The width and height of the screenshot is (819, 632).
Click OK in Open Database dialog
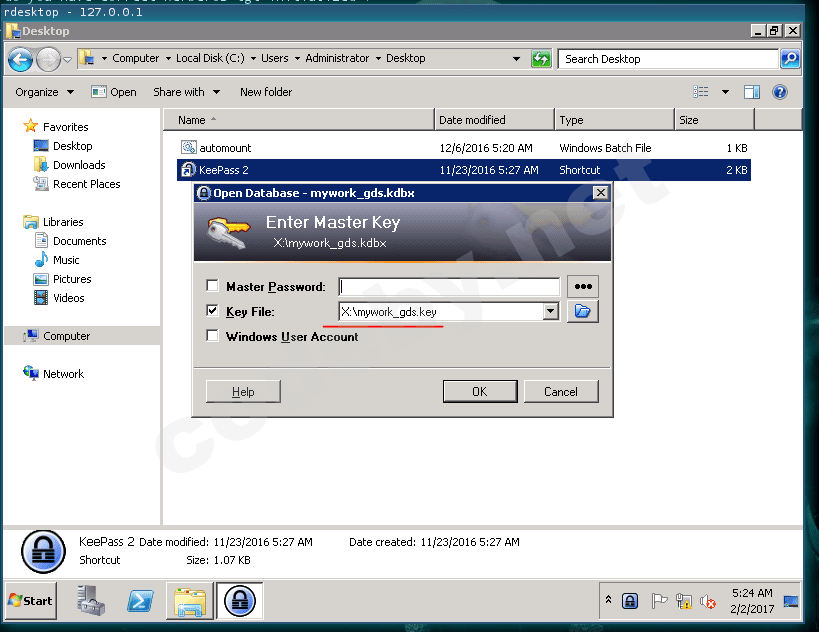click(x=480, y=391)
